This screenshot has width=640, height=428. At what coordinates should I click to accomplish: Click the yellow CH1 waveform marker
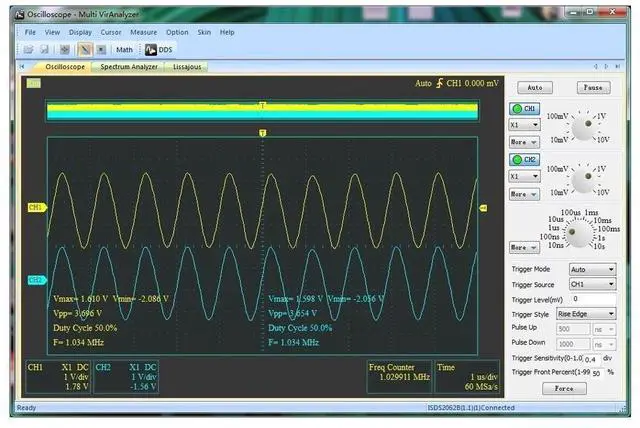(35, 208)
